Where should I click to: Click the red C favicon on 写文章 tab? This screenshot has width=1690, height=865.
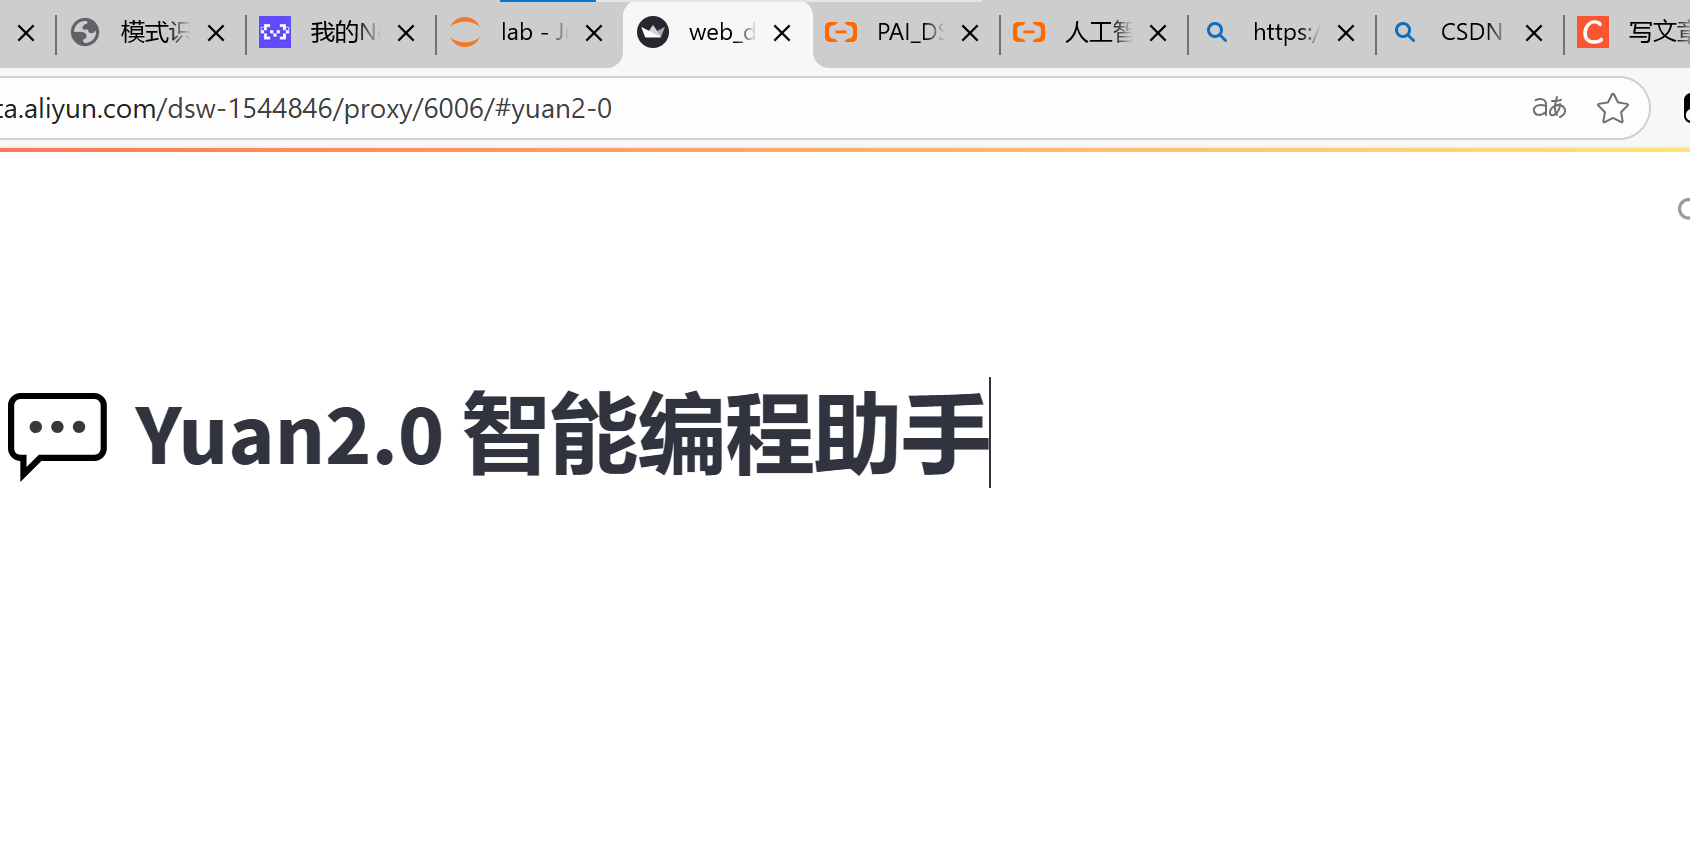pos(1593,33)
